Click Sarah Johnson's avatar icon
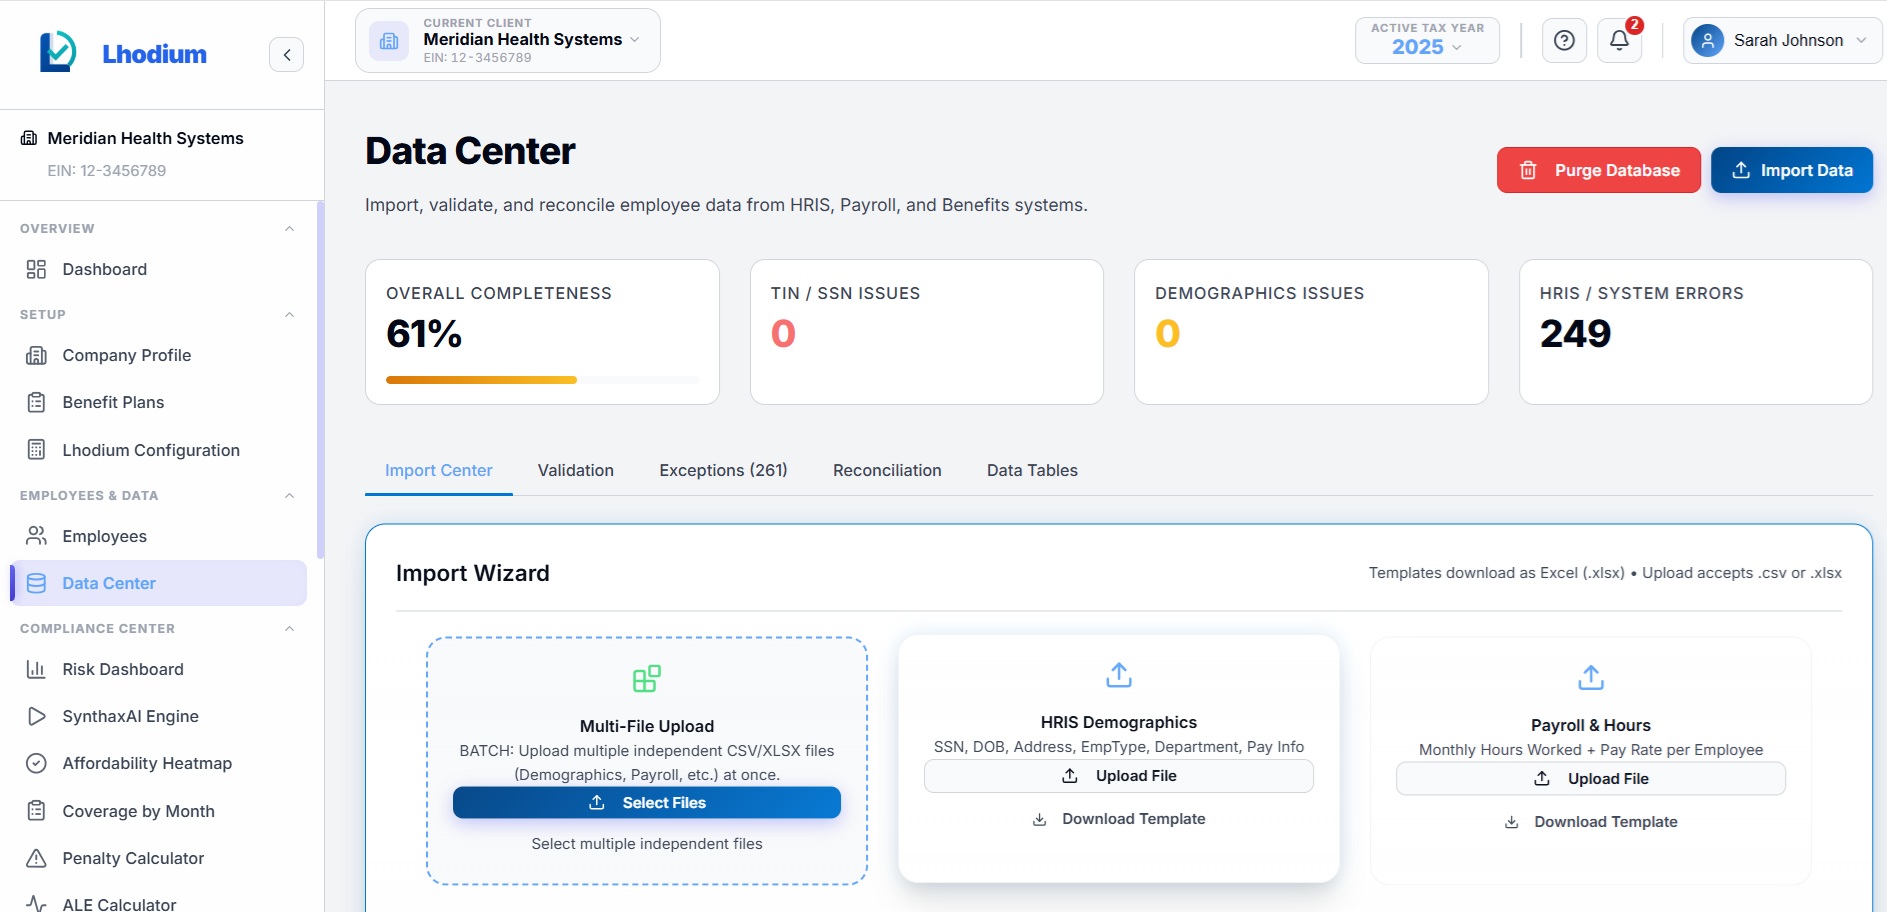The width and height of the screenshot is (1887, 912). click(x=1707, y=41)
